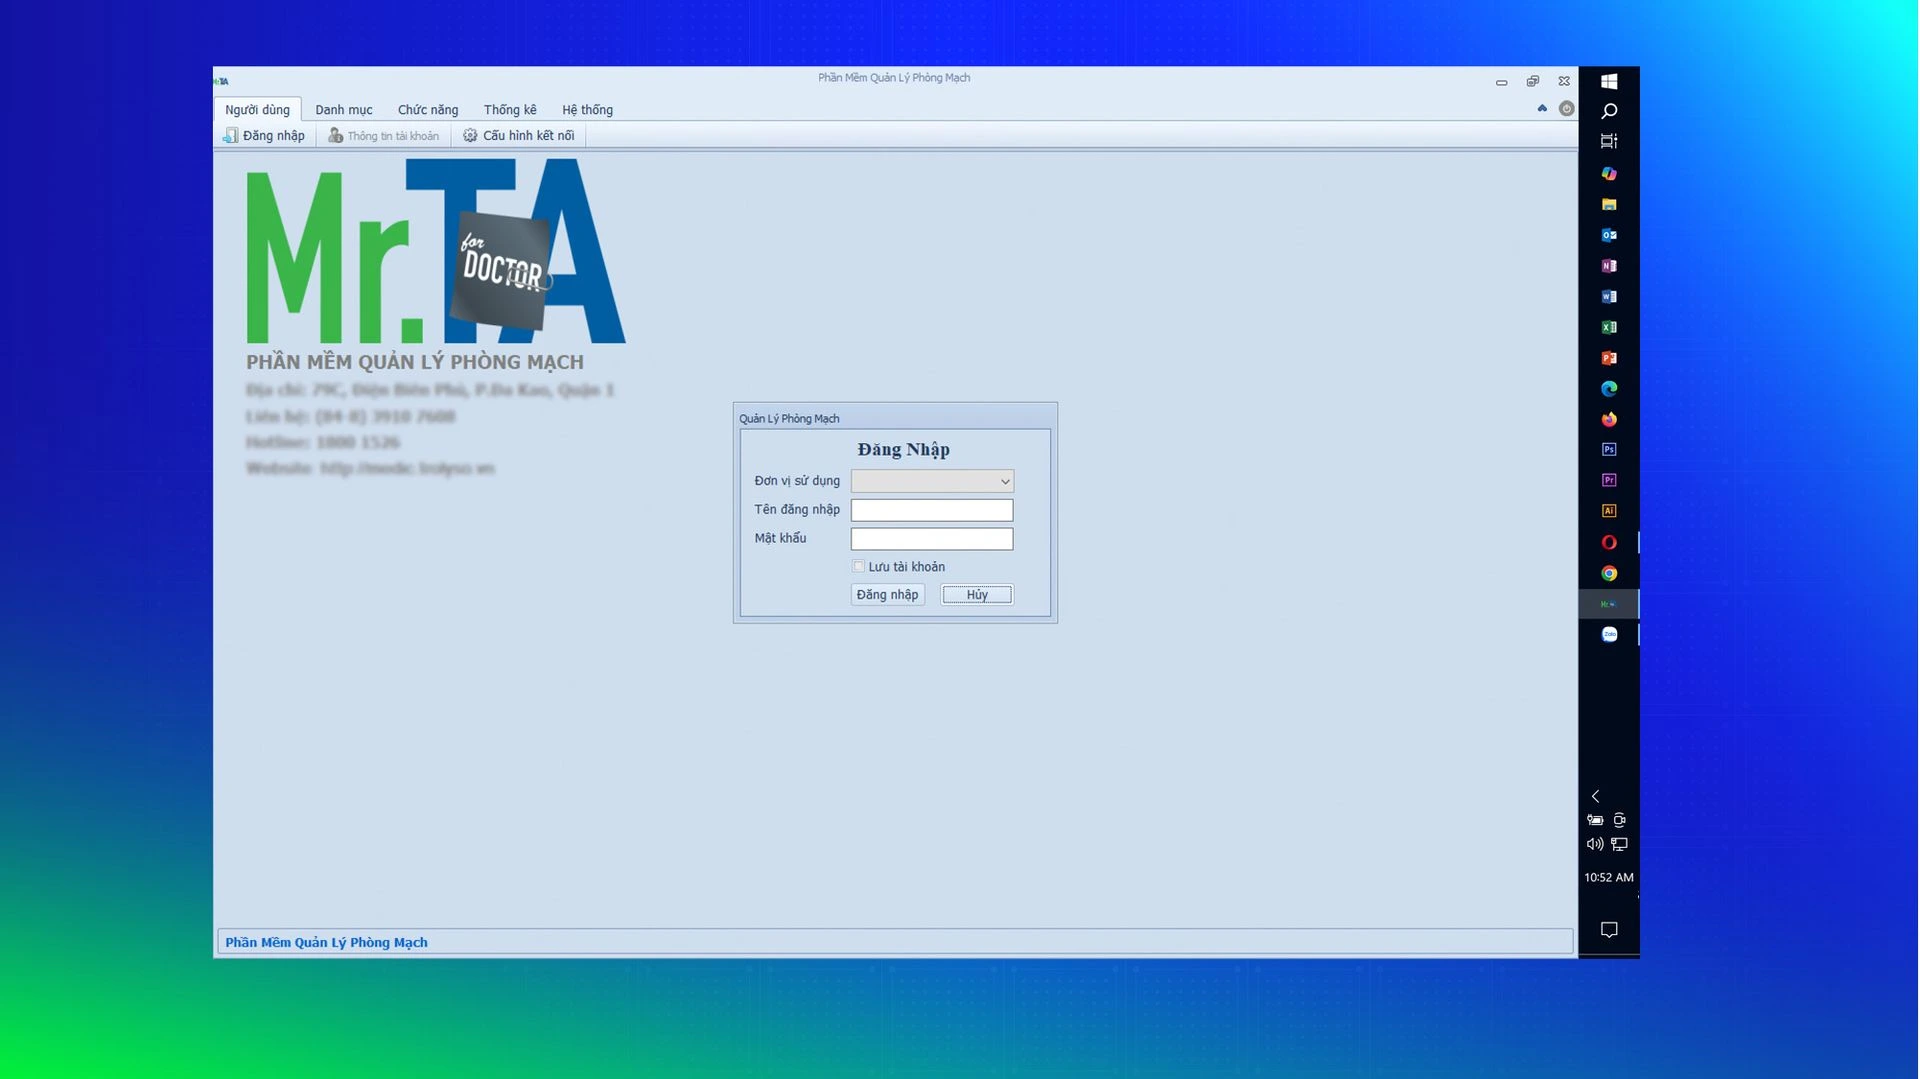This screenshot has height=1079, width=1920.
Task: Click the volume icon in system tray
Action: tap(1594, 844)
